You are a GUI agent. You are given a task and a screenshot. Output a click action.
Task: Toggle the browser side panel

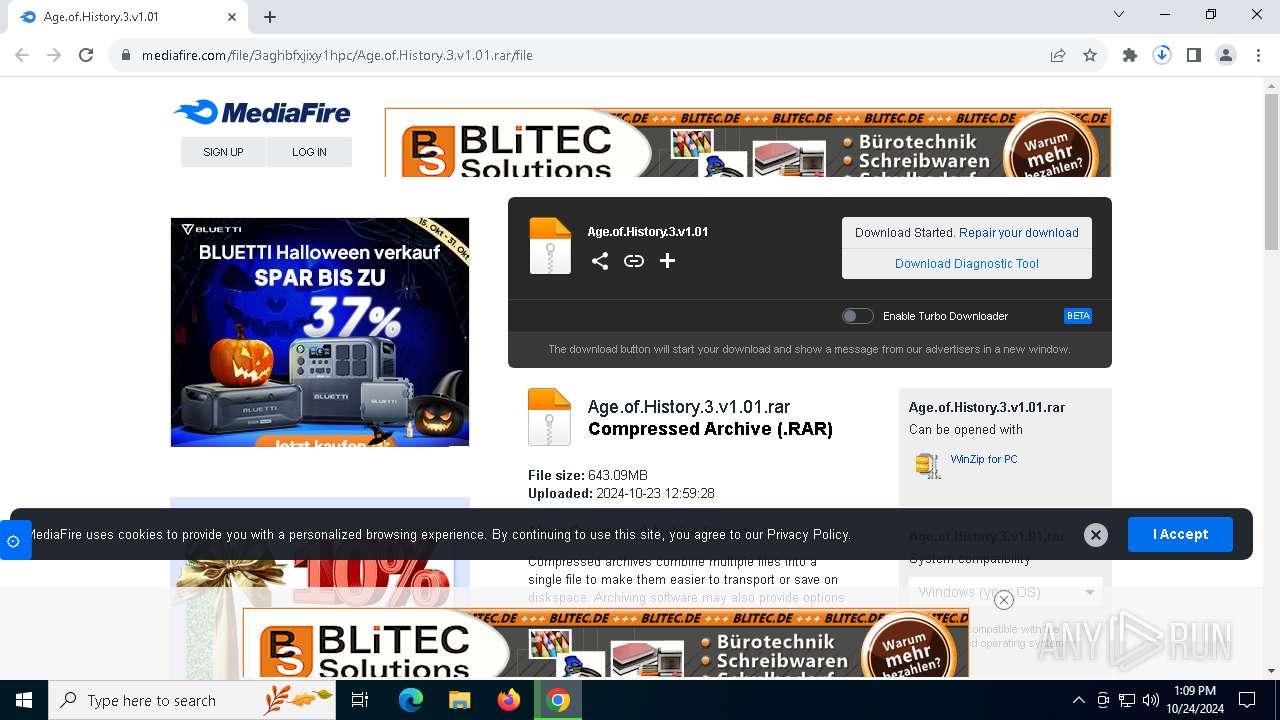click(1194, 55)
